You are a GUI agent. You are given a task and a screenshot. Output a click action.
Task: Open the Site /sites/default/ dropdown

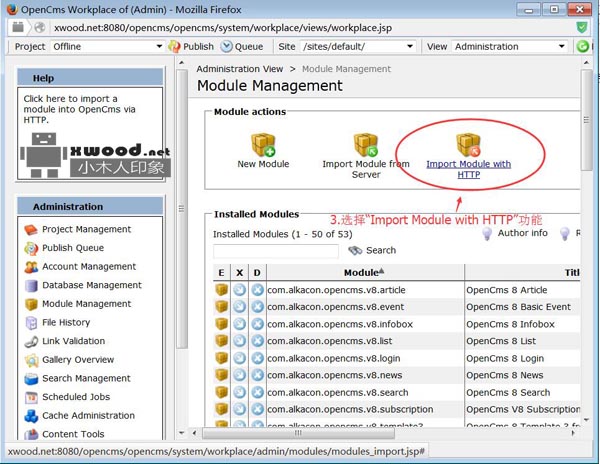(358, 47)
